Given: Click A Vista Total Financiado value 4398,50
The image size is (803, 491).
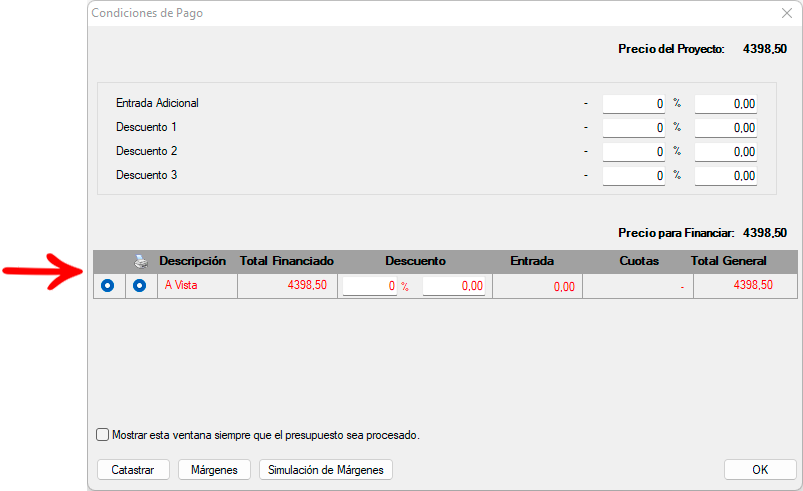Looking at the screenshot, I should [307, 285].
